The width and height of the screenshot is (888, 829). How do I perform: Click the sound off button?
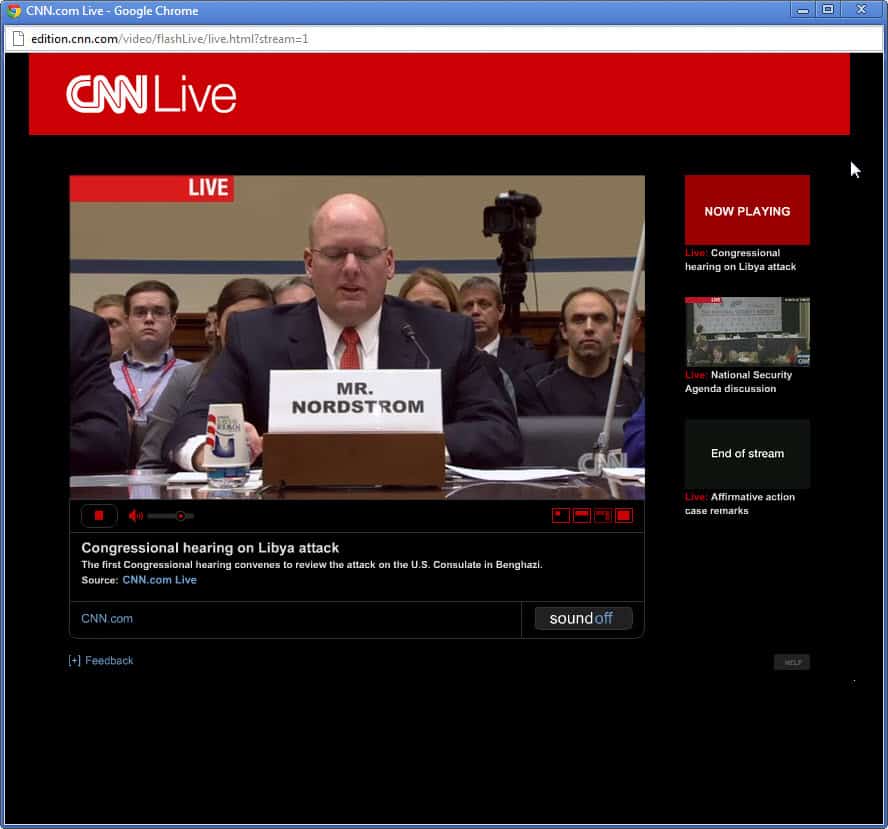tap(583, 618)
